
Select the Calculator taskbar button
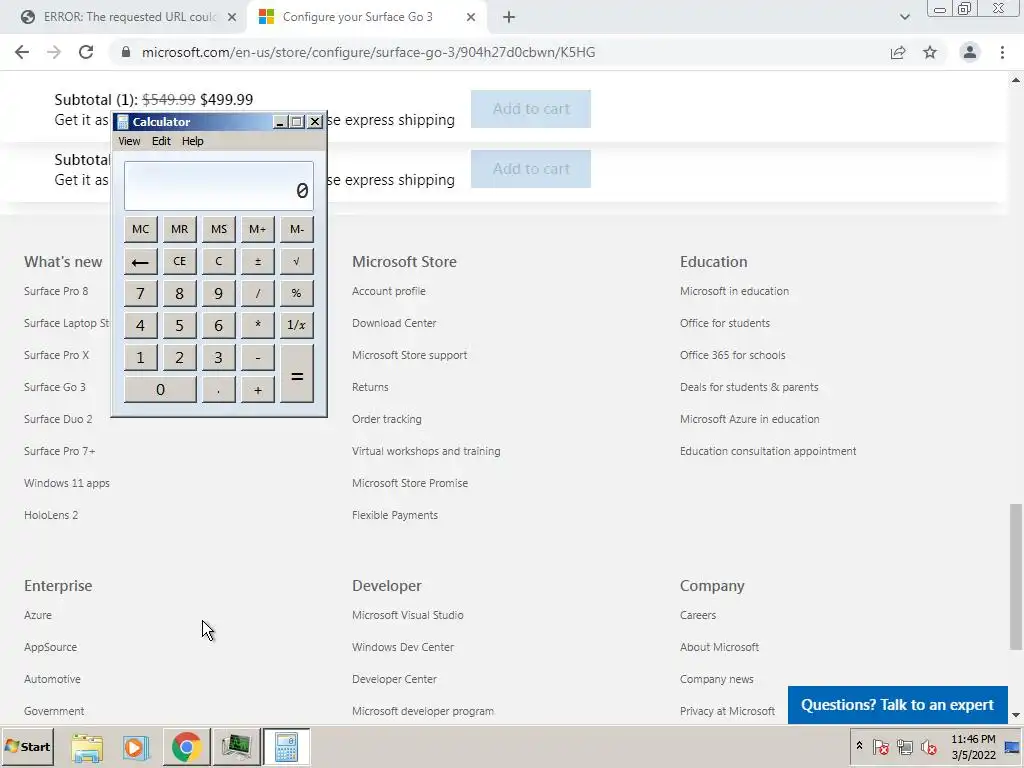pos(286,747)
